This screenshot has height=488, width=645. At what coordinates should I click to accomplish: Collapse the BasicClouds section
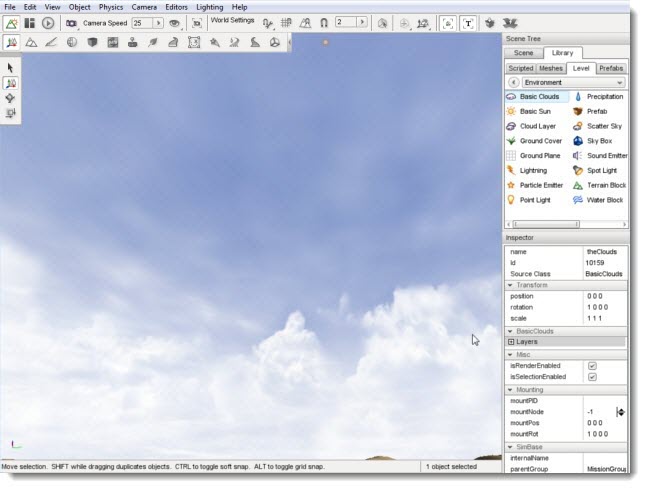point(510,331)
